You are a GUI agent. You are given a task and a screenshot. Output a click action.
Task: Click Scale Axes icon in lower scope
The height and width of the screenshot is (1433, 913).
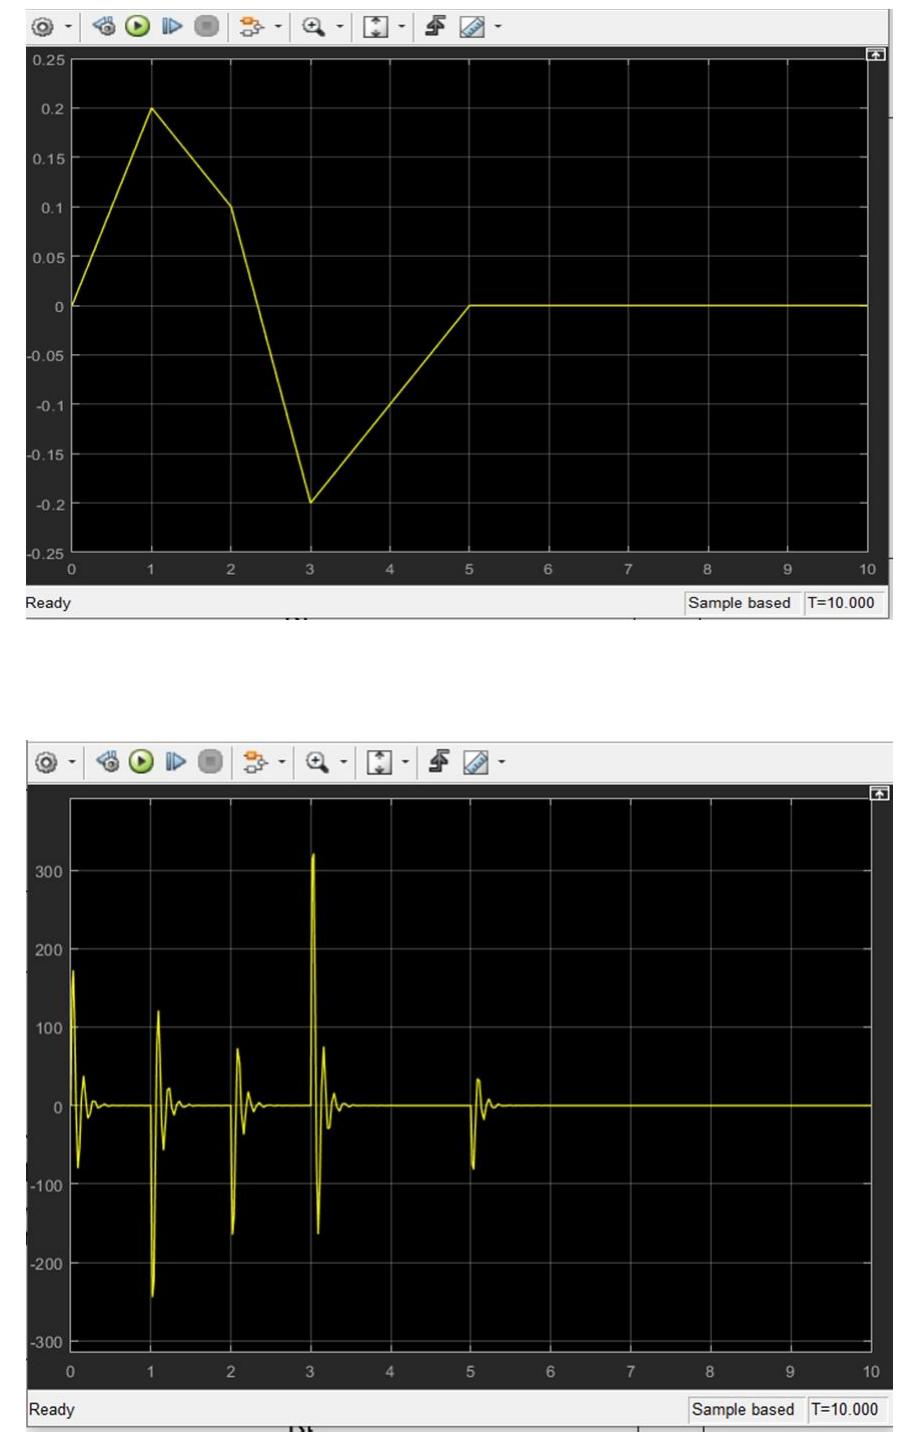(379, 762)
